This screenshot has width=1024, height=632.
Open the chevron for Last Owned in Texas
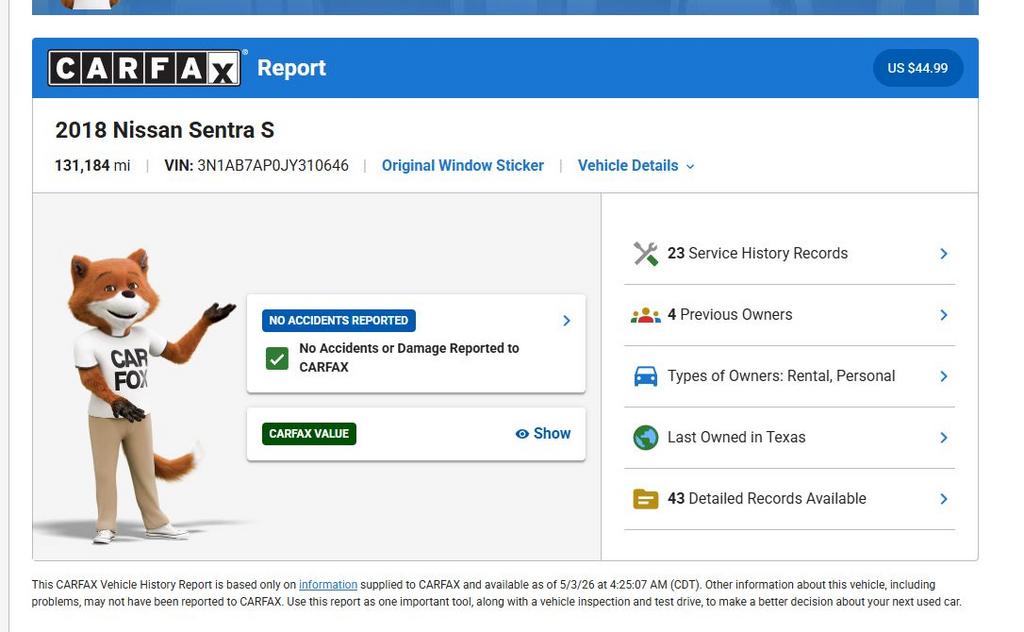click(x=944, y=437)
